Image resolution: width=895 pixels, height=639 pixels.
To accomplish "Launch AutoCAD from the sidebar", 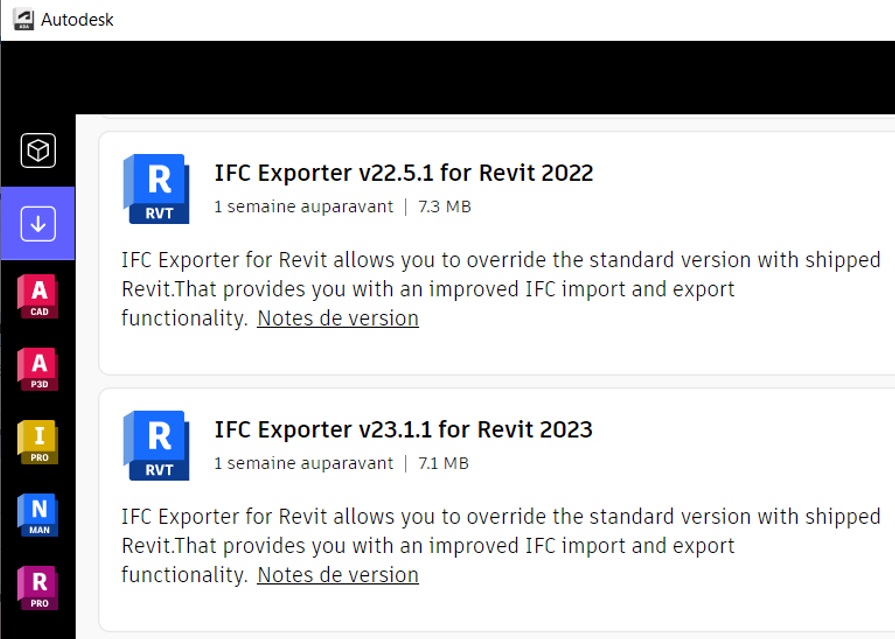I will click(x=38, y=296).
